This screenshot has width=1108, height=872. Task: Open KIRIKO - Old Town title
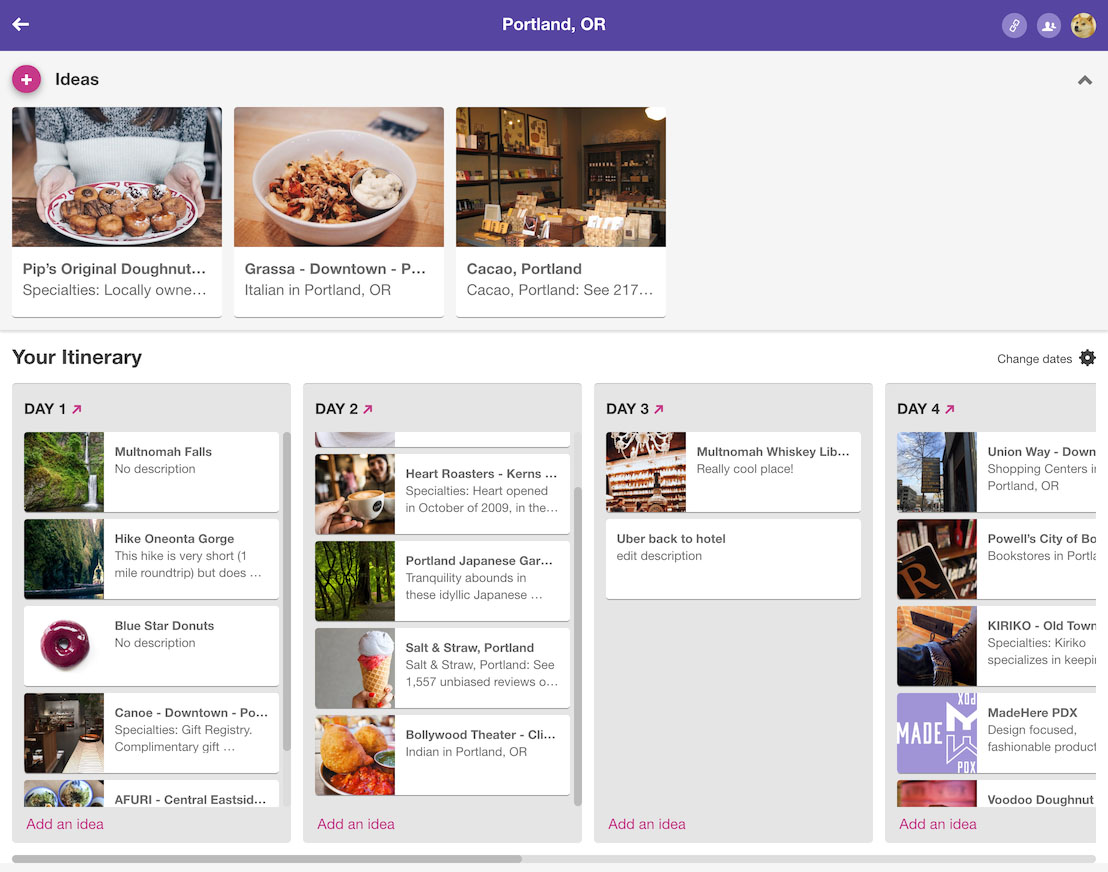pyautogui.click(x=1042, y=625)
